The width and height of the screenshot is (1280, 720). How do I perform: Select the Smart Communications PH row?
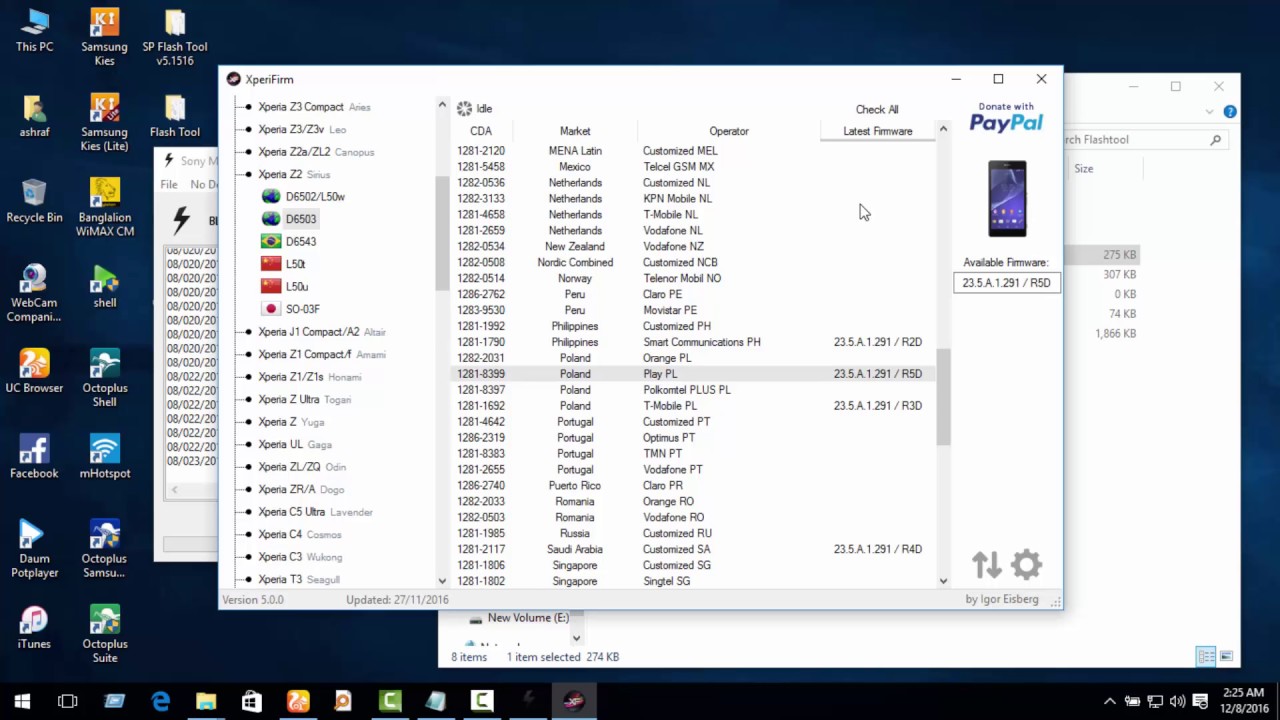(691, 342)
